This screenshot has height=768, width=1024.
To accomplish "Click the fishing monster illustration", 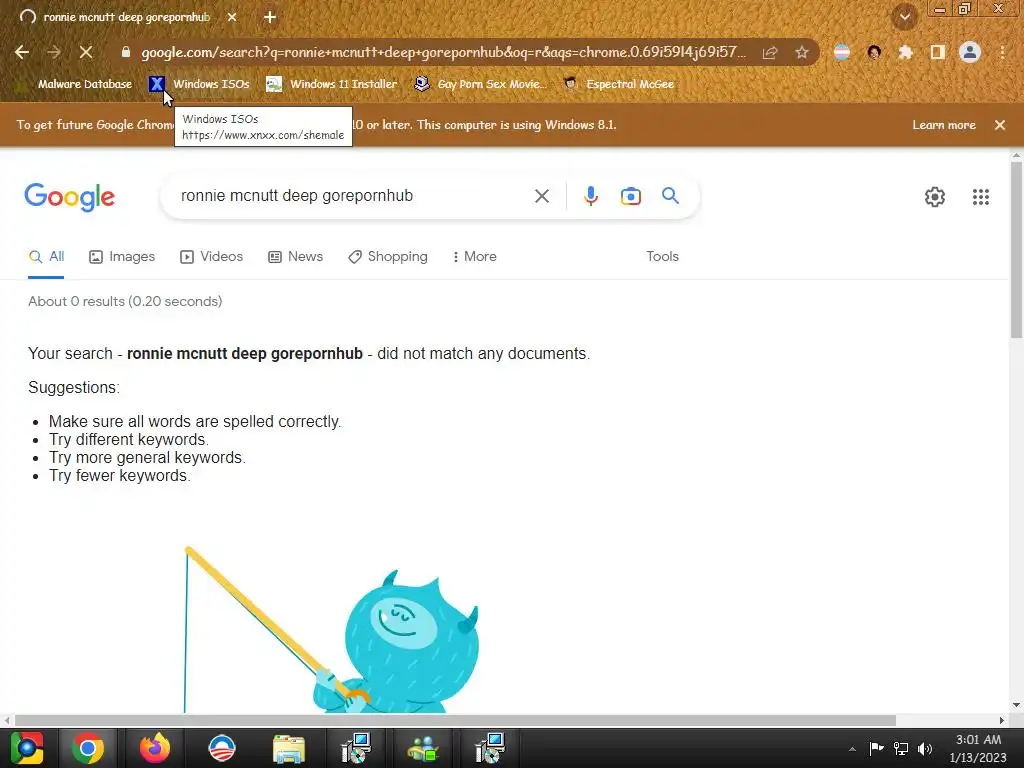I will click(331, 630).
